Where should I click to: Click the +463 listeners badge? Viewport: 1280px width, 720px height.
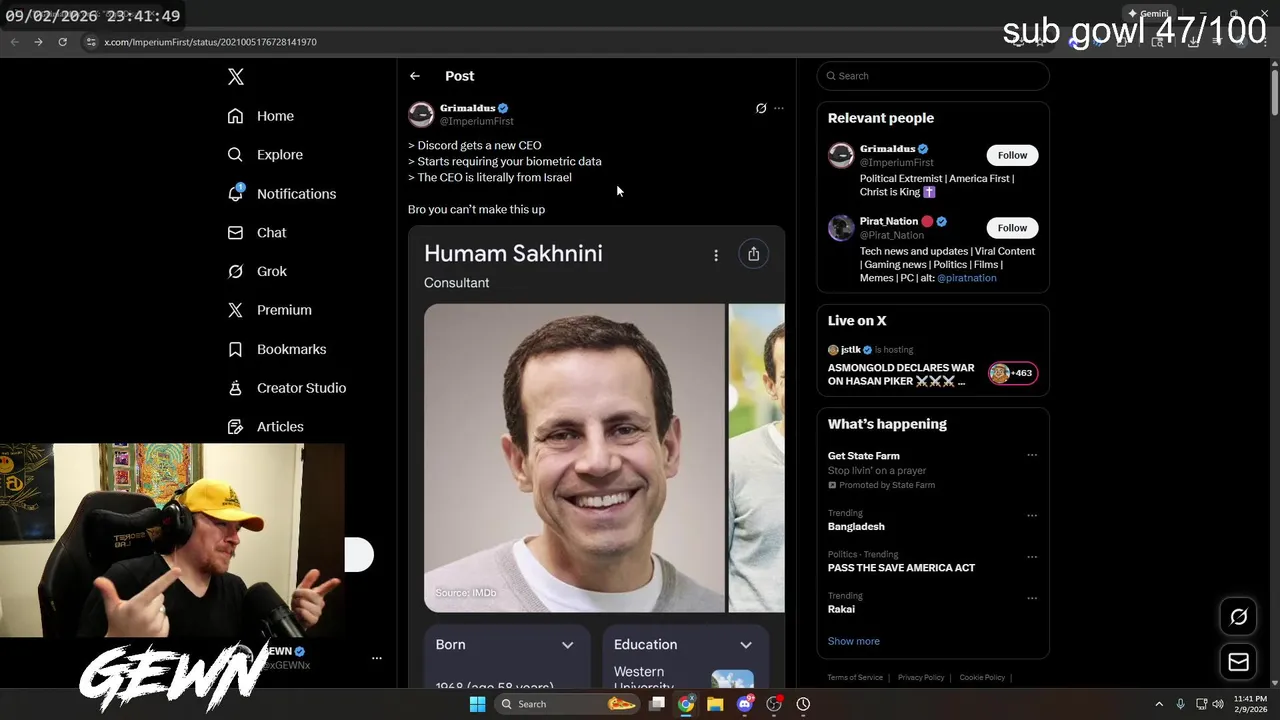[1012, 373]
